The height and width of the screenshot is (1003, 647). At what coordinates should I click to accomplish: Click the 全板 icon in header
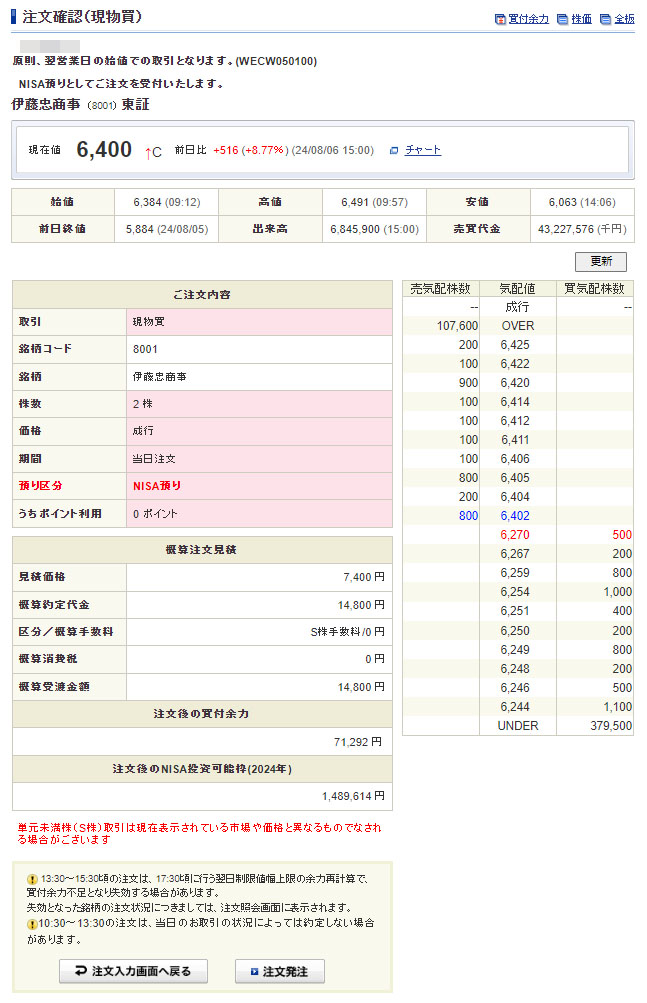click(x=605, y=19)
